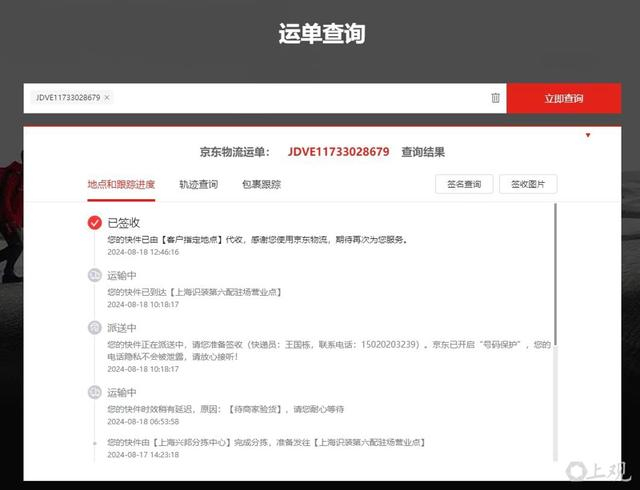Click the tracking list scrollbar

pyautogui.click(x=555, y=274)
